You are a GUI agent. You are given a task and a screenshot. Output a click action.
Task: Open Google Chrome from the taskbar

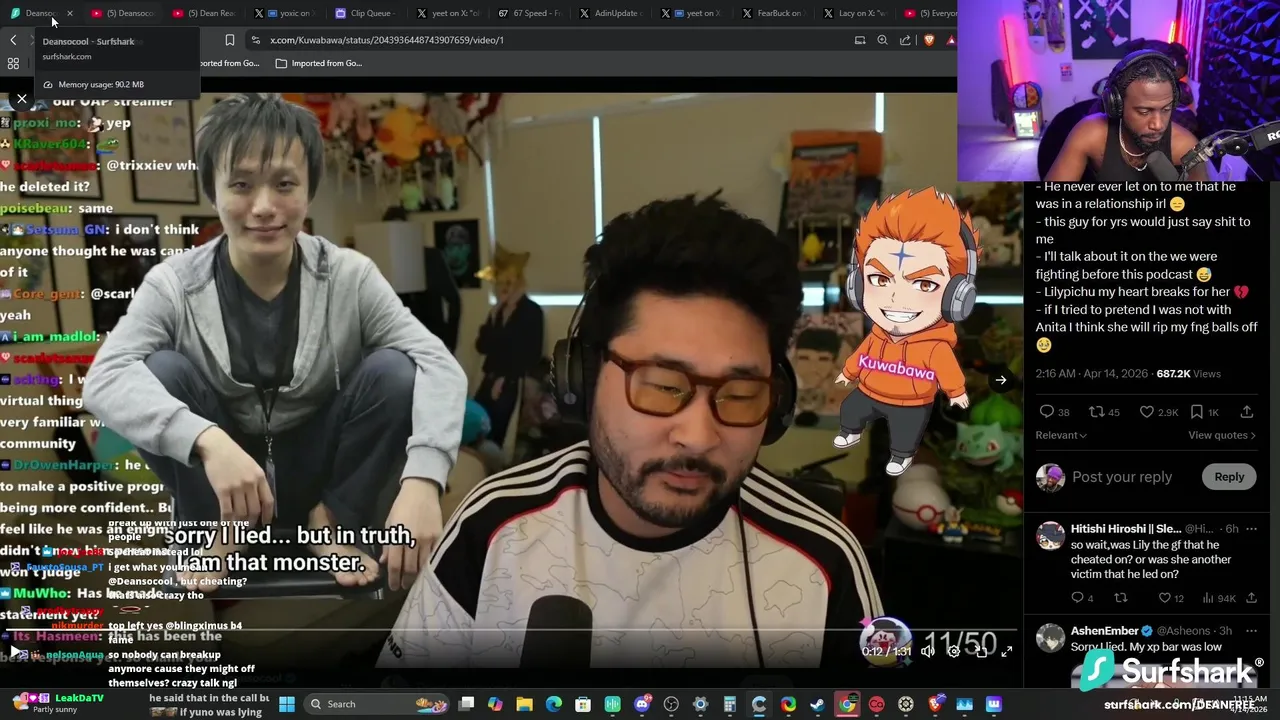847,704
